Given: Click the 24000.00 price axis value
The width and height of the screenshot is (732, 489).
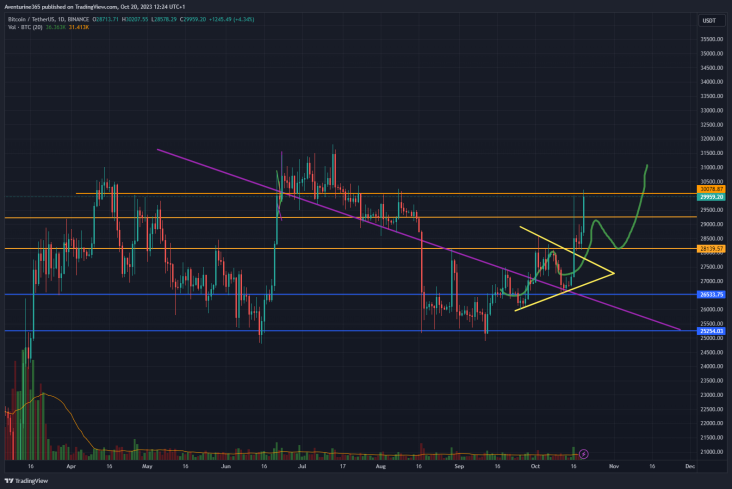Looking at the screenshot, I should [x=711, y=366].
